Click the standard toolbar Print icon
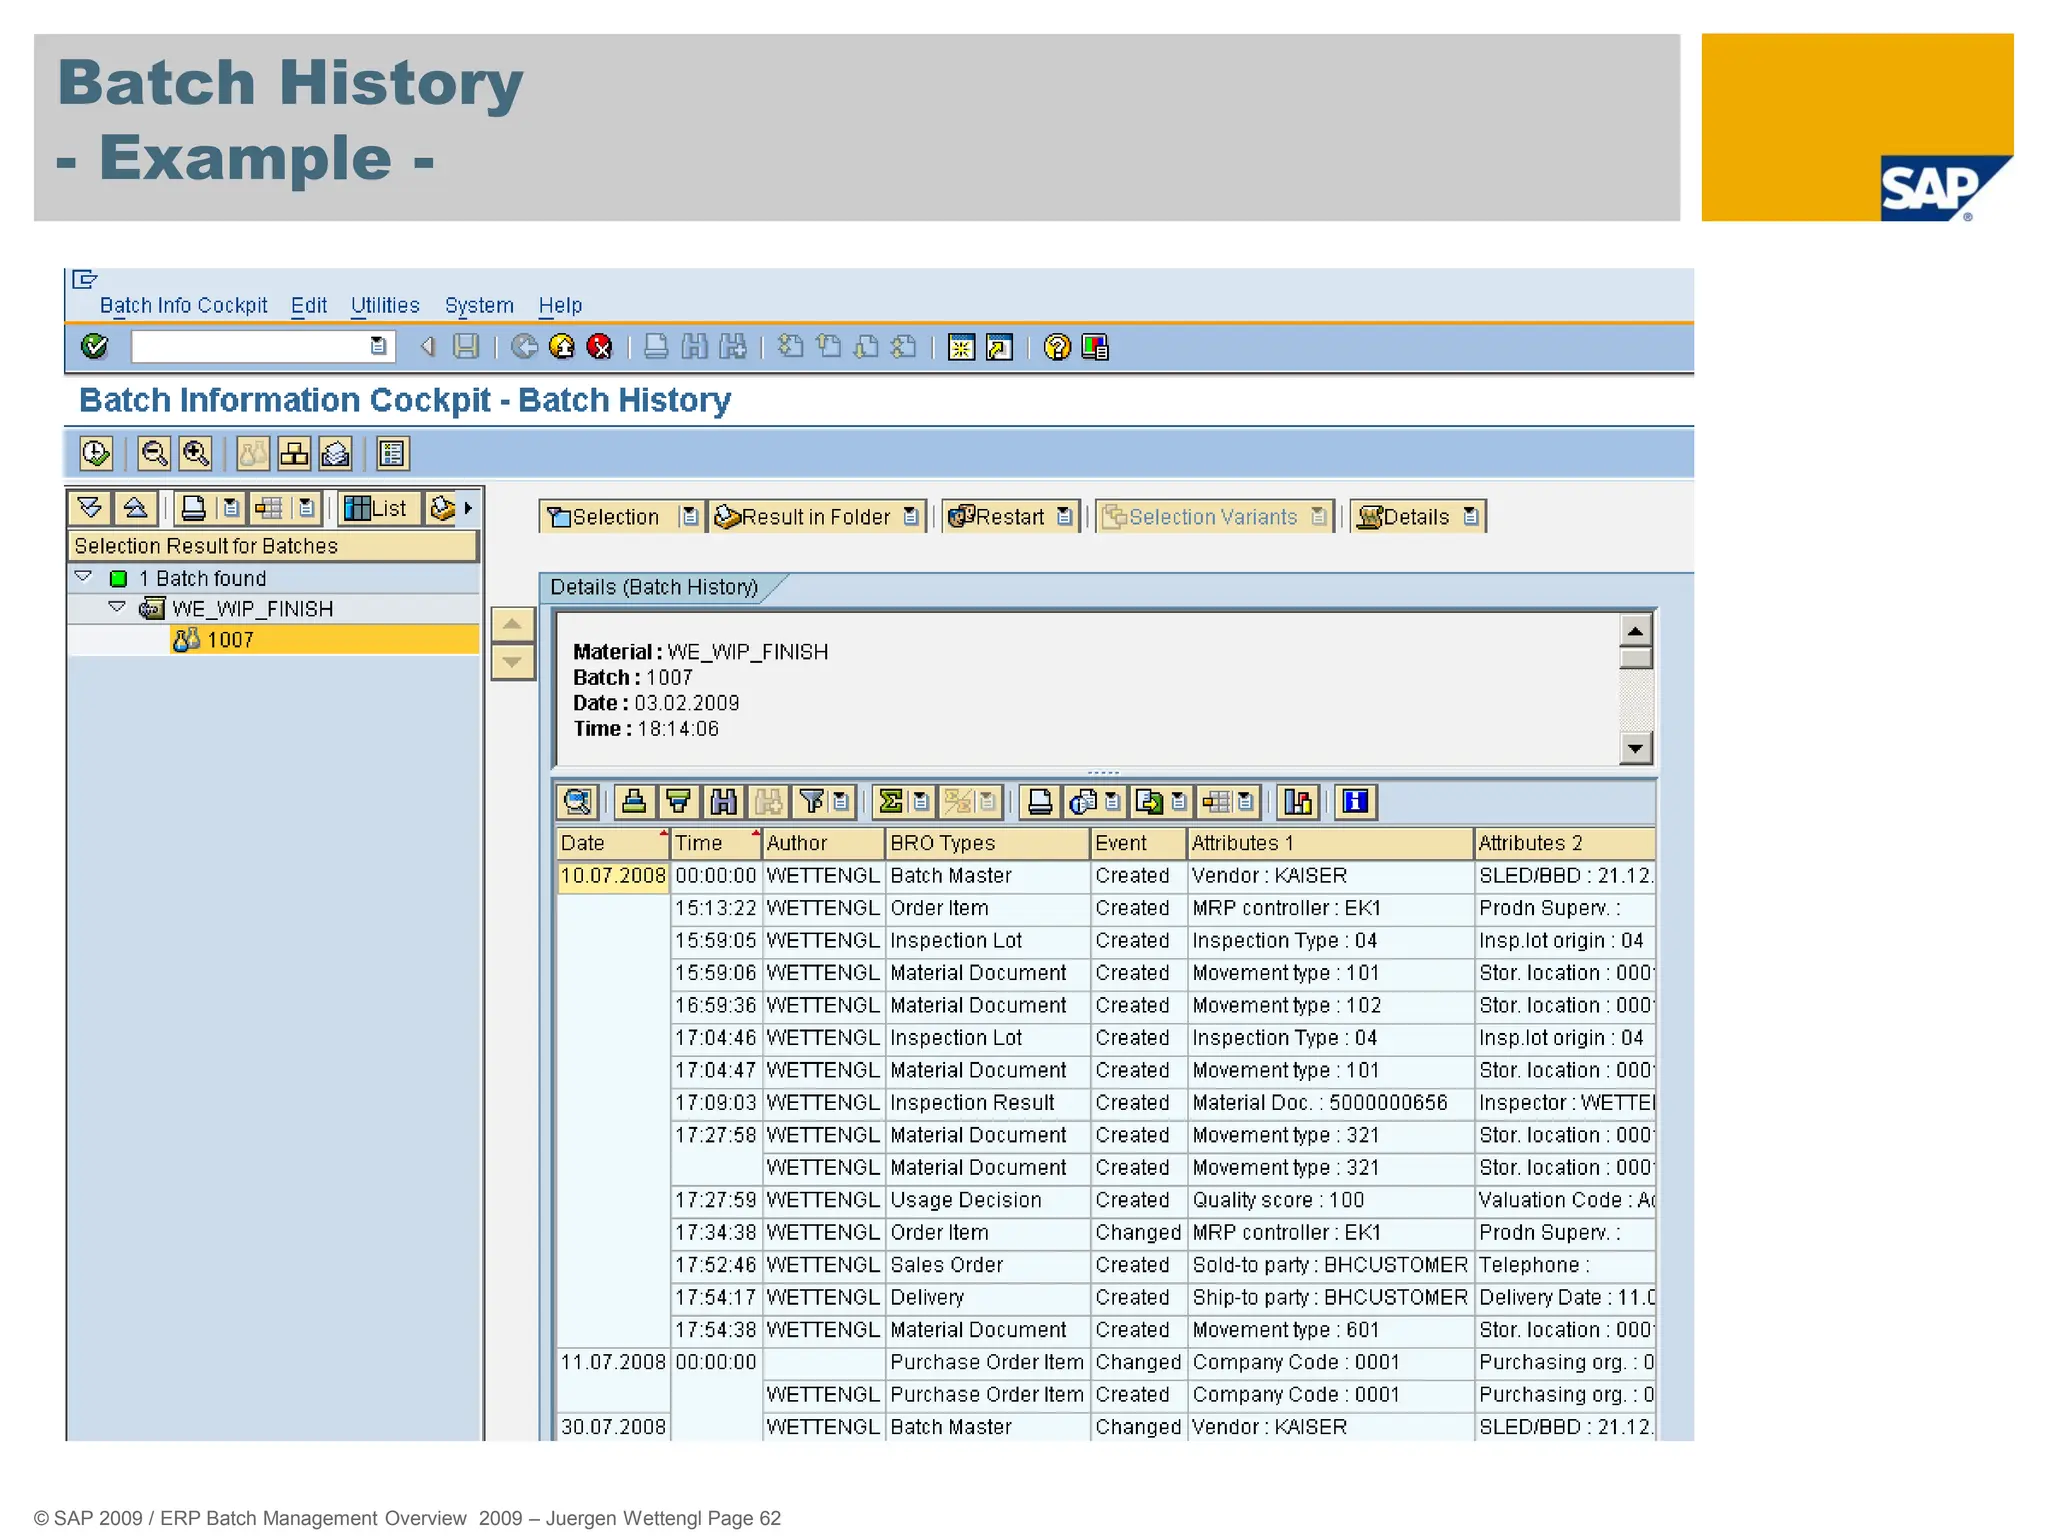2048x1536 pixels. [656, 347]
